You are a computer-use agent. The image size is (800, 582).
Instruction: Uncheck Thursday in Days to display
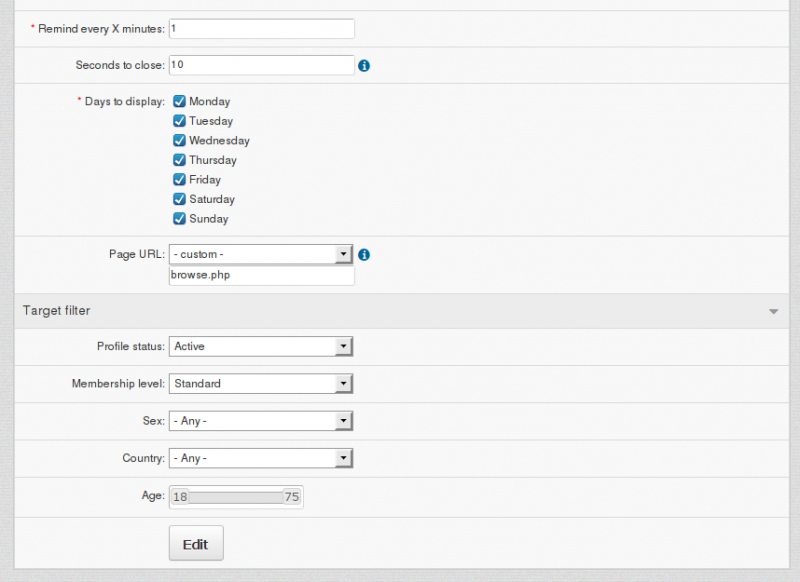pos(180,160)
